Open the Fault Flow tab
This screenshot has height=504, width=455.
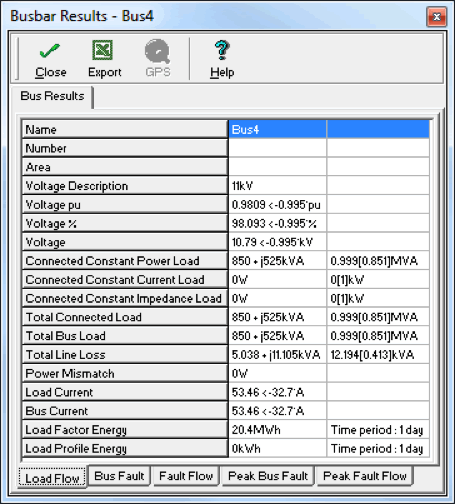pyautogui.click(x=186, y=476)
